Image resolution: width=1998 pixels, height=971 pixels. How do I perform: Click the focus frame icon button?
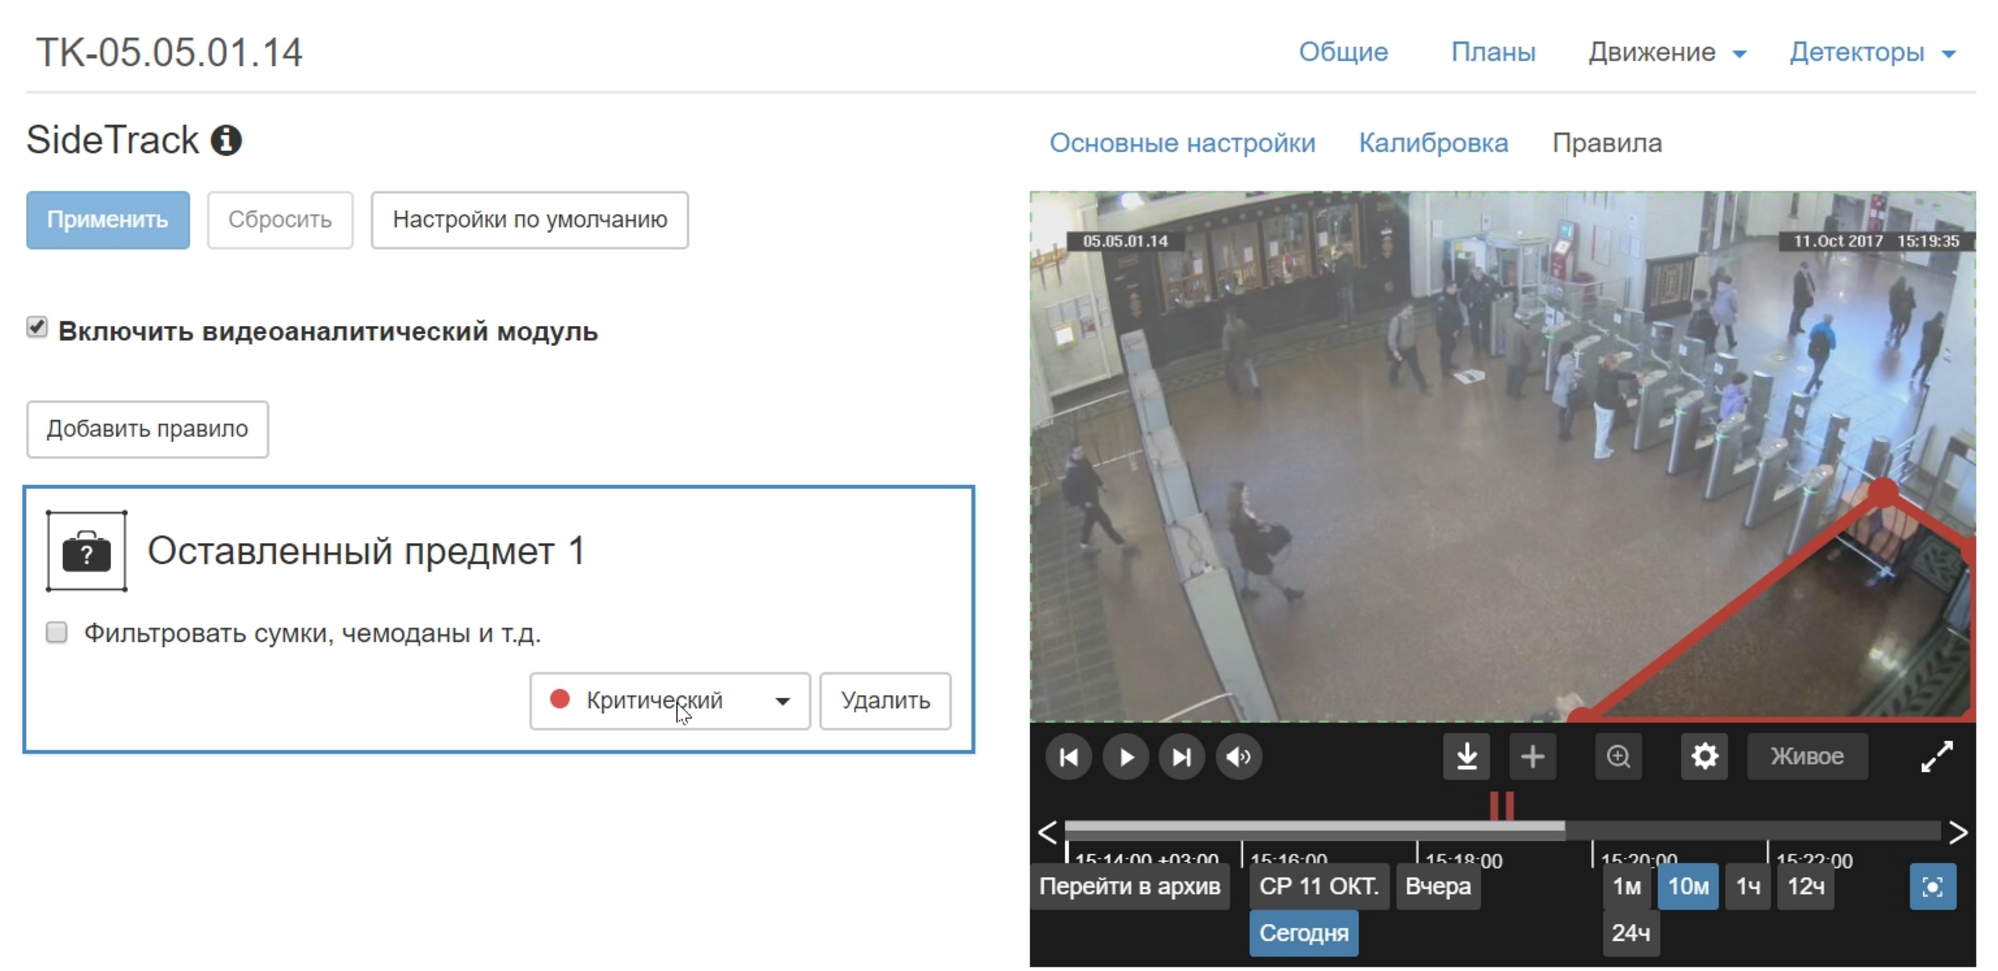(x=1933, y=887)
